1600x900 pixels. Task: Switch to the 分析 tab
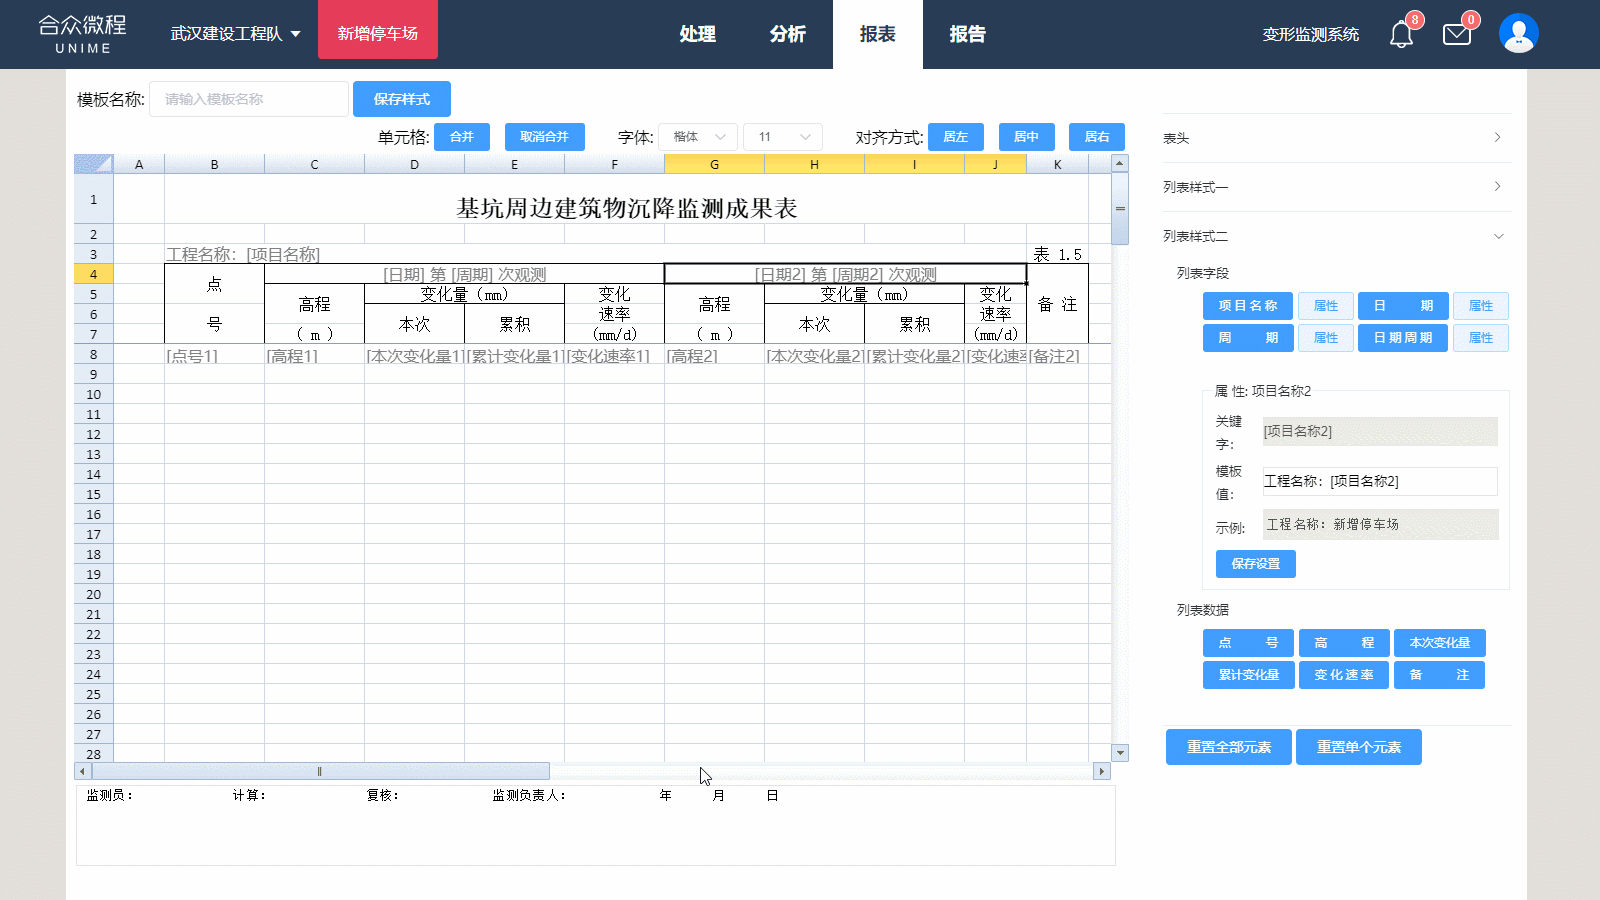click(787, 34)
